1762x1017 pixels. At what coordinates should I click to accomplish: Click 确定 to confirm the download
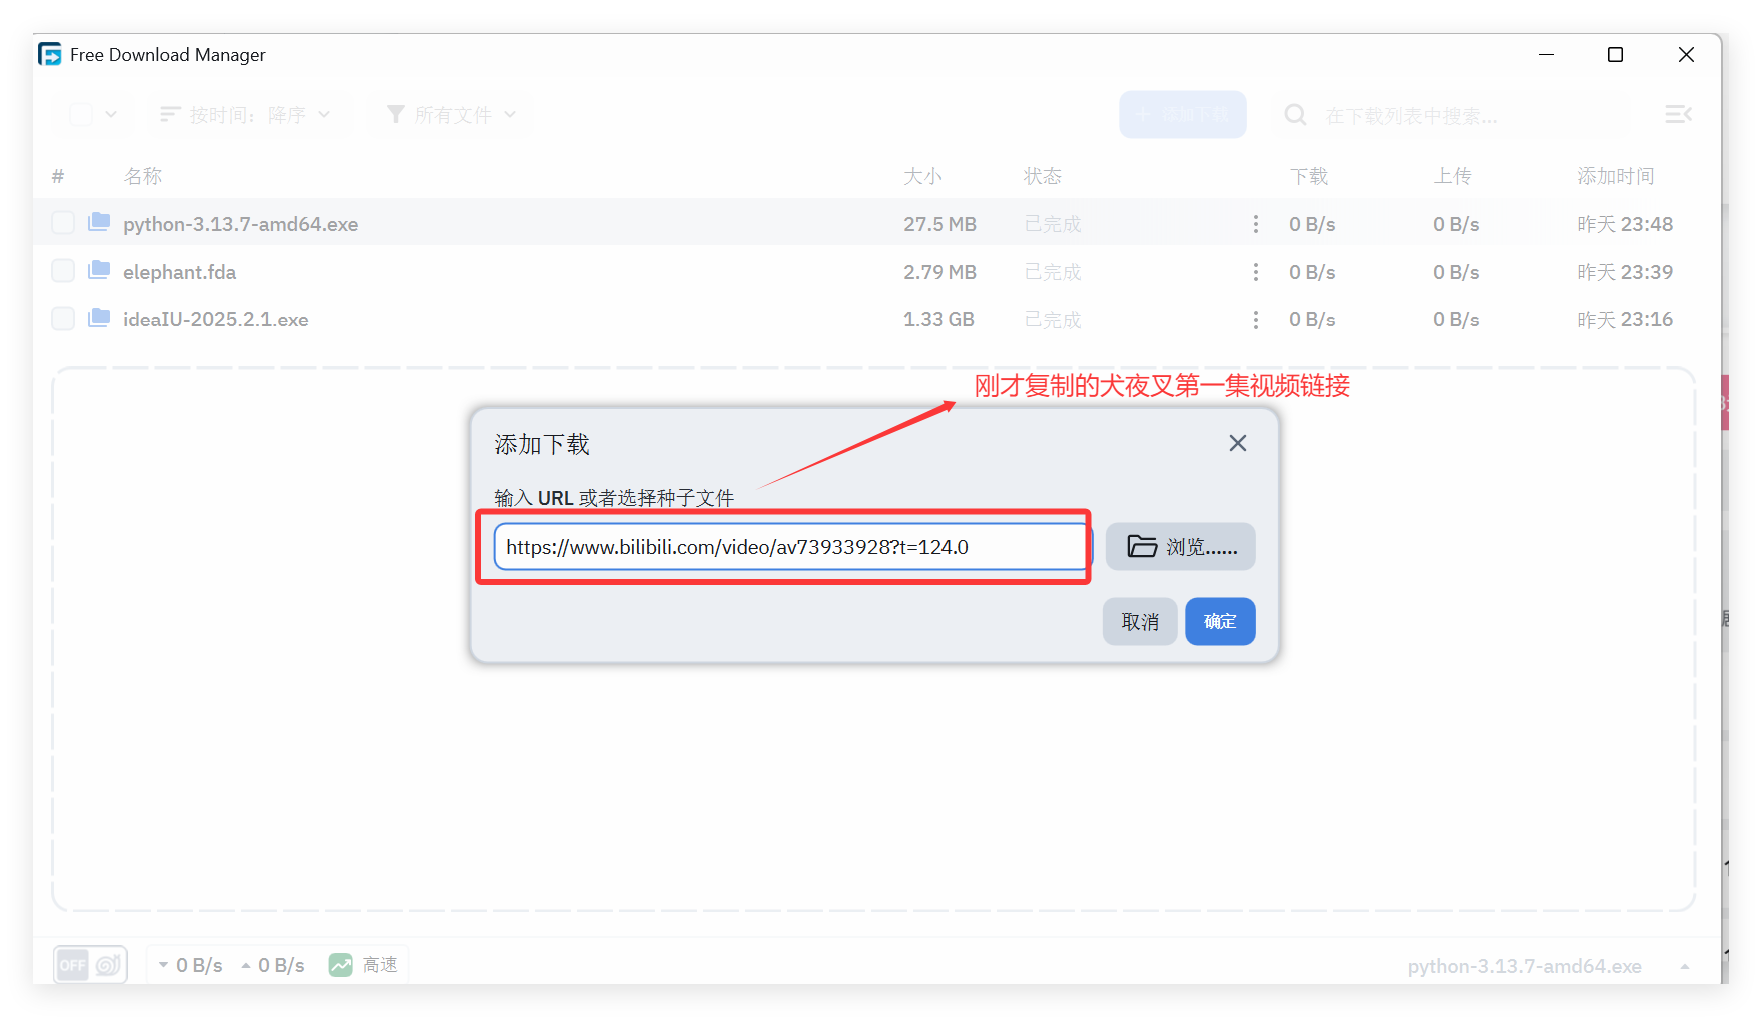pyautogui.click(x=1220, y=622)
